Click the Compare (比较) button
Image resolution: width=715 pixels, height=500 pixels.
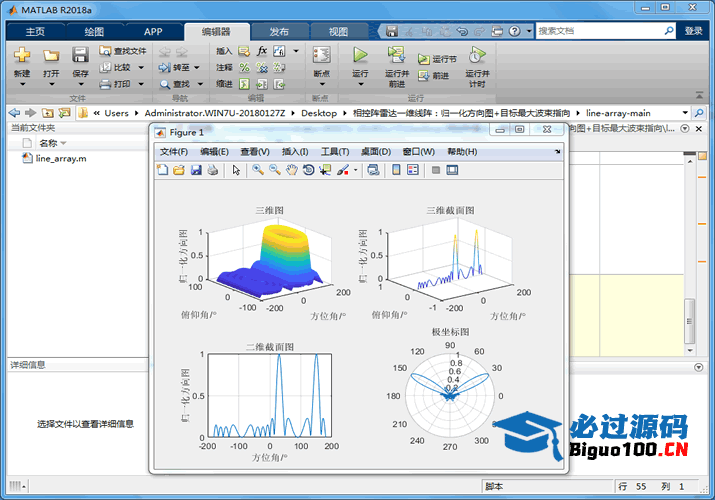click(x=116, y=67)
